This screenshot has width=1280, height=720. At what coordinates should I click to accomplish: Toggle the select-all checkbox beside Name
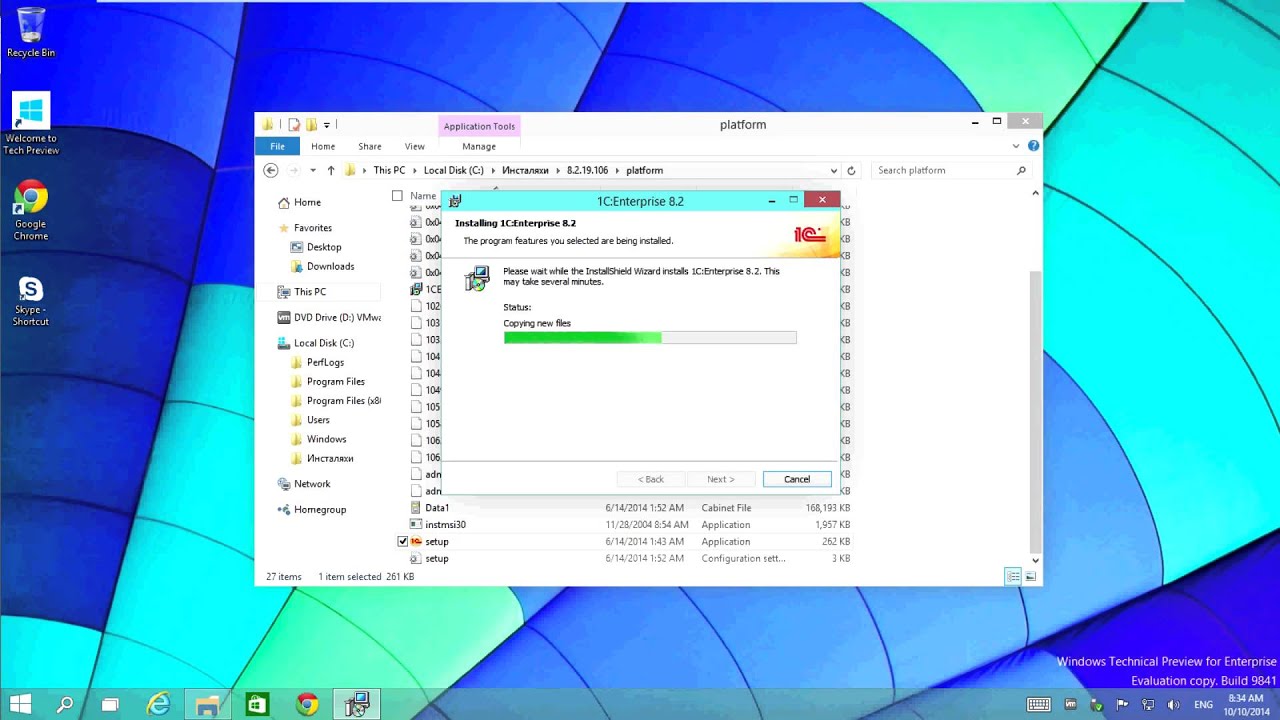coord(397,196)
